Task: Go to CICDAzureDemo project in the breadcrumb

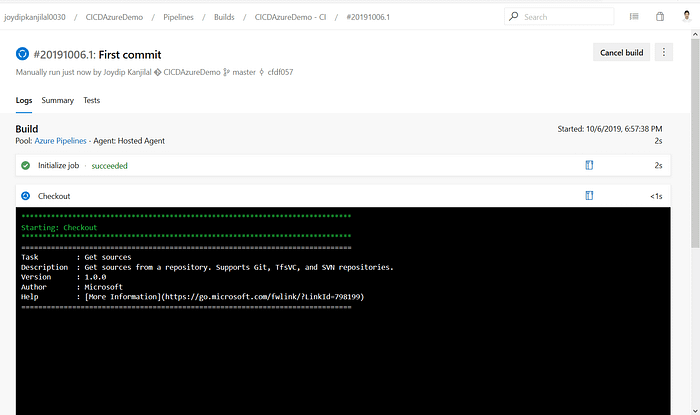Action: tap(114, 17)
